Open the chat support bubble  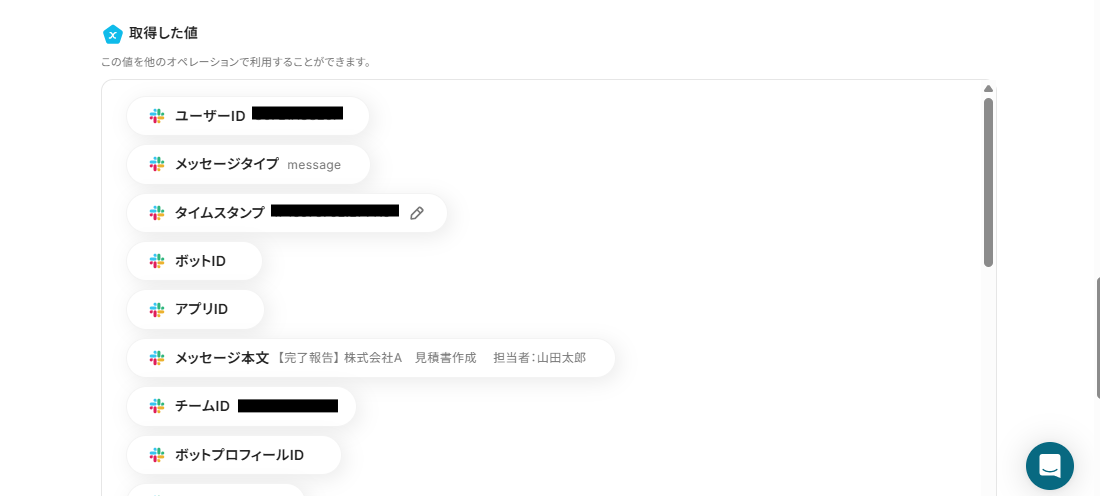[x=1049, y=466]
